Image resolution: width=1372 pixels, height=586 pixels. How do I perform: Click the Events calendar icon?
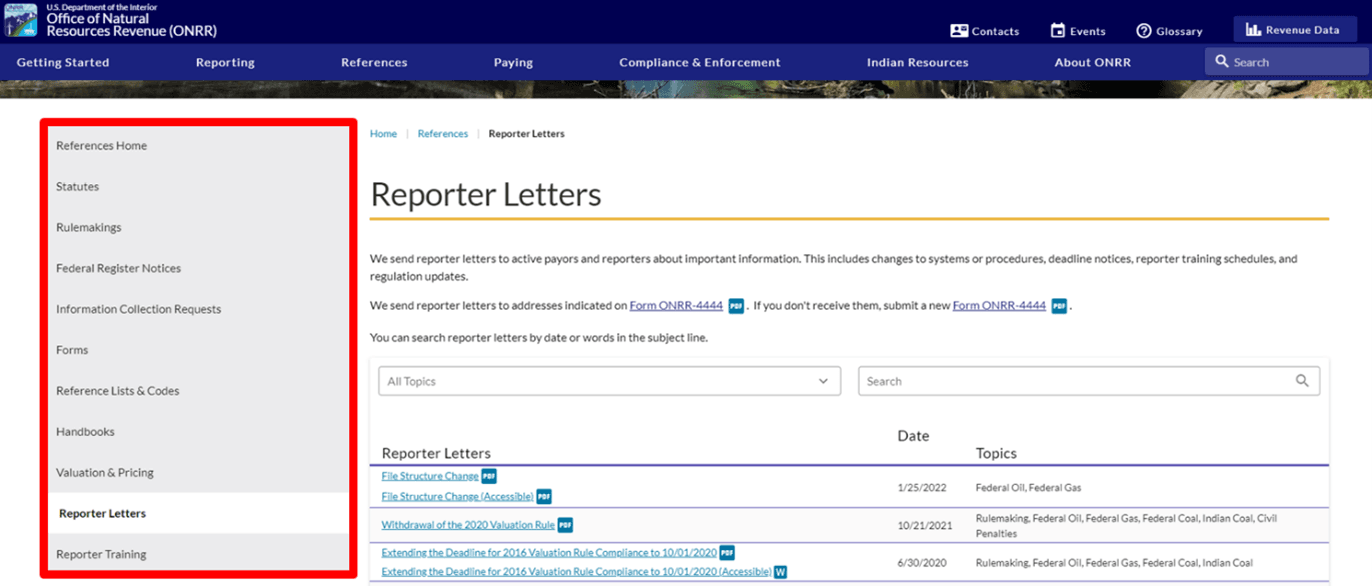click(1057, 31)
